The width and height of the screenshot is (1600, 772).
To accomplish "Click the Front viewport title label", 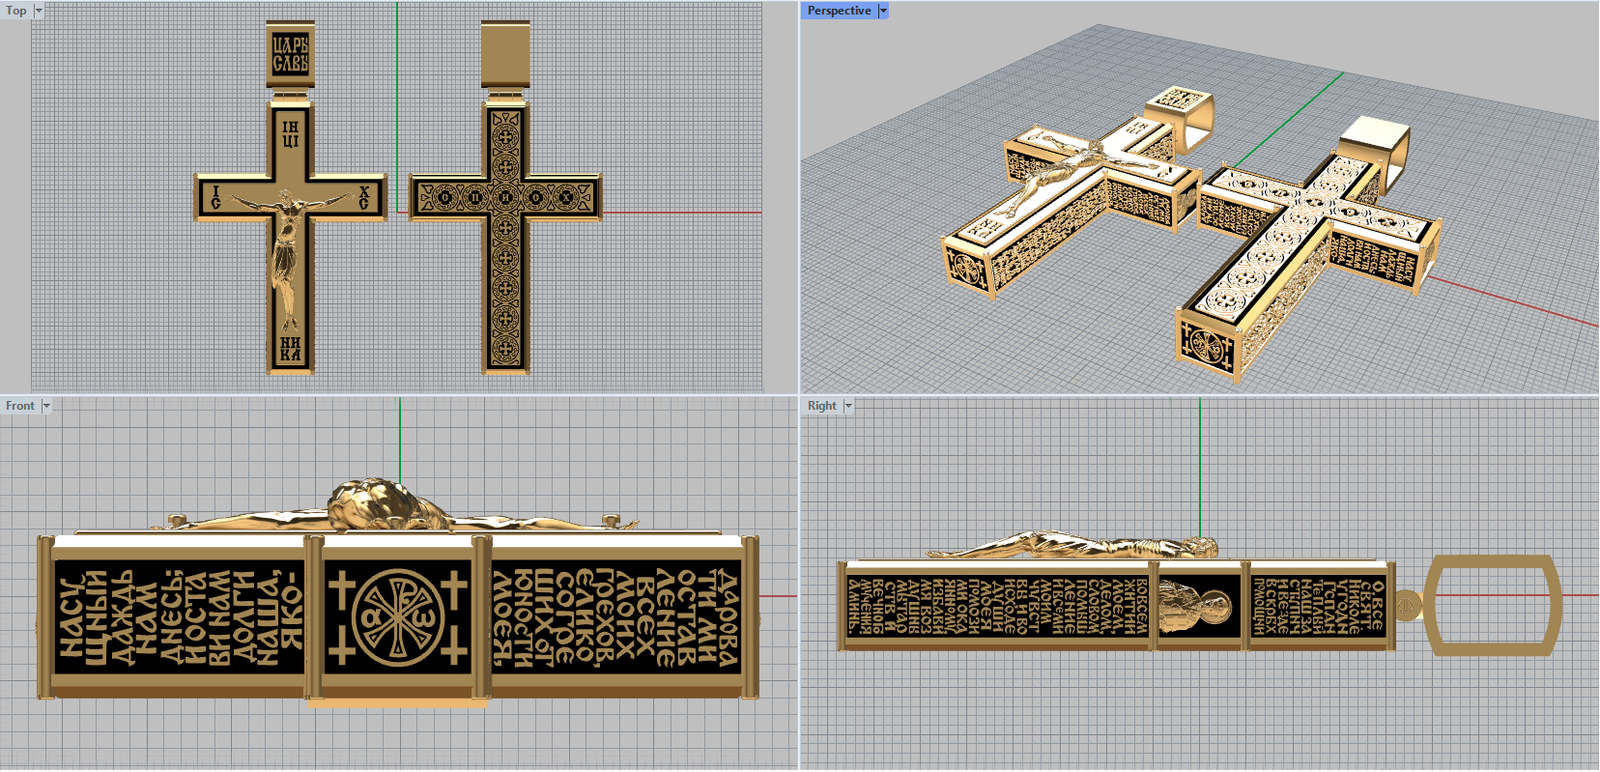I will 19,406.
